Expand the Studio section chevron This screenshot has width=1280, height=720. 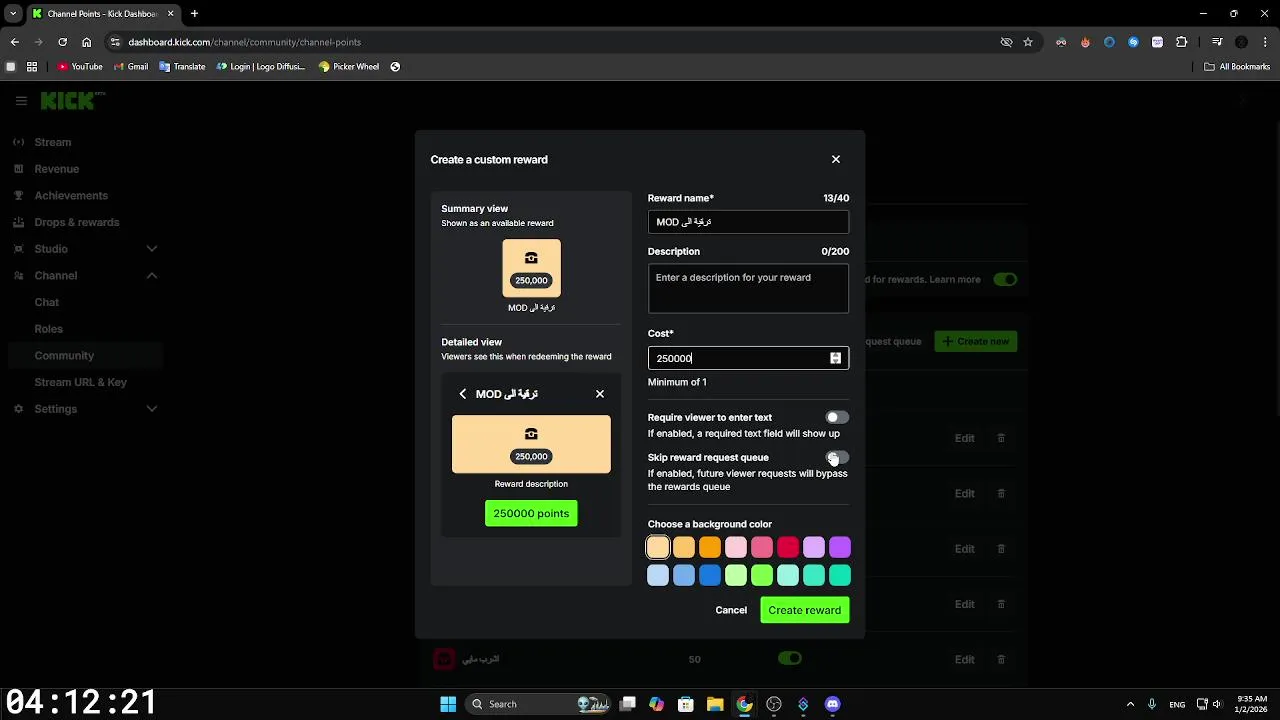point(152,249)
